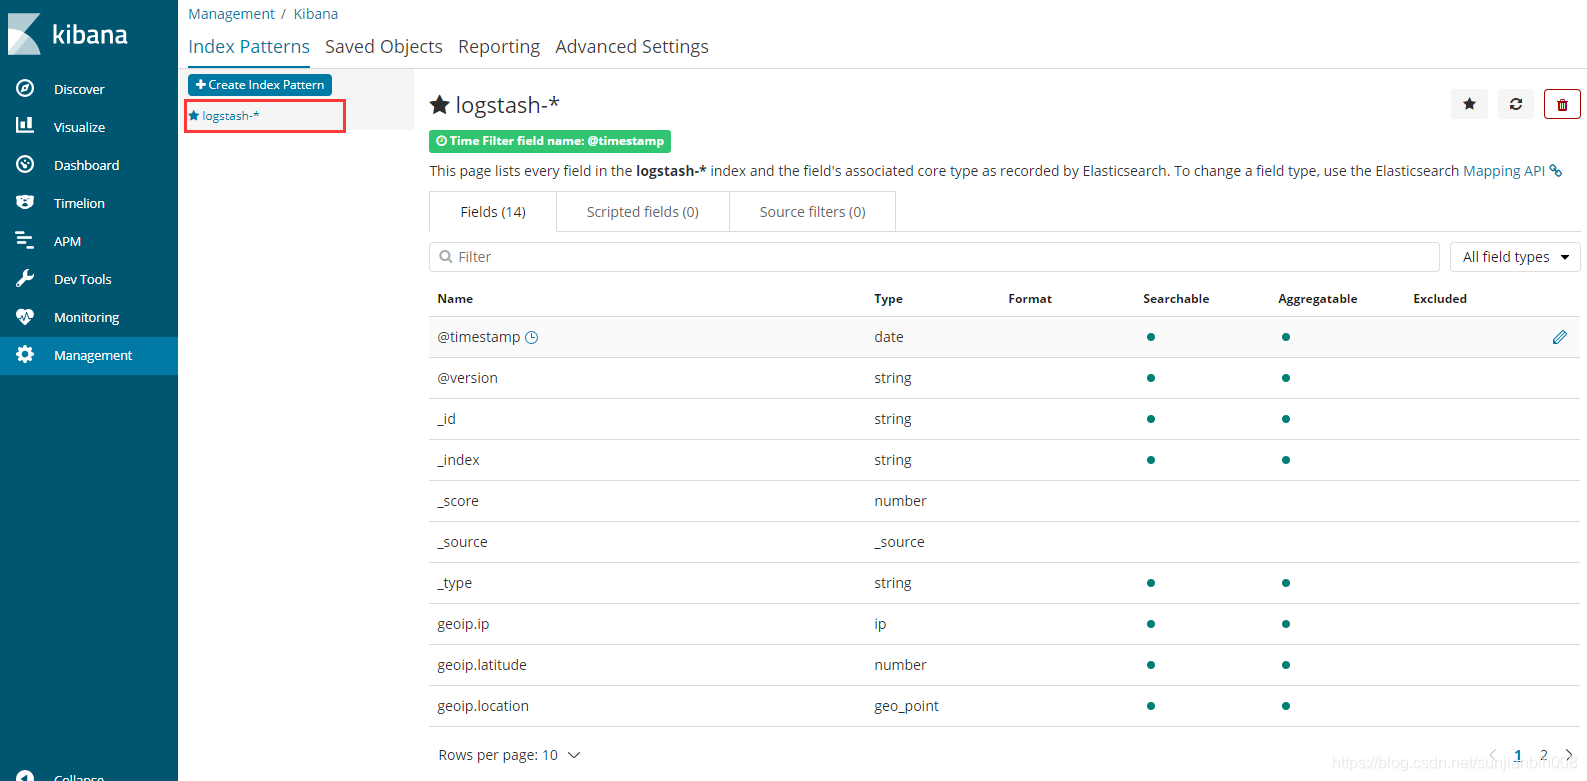The width and height of the screenshot is (1587, 781).
Task: Open the Reporting tab
Action: 499,47
